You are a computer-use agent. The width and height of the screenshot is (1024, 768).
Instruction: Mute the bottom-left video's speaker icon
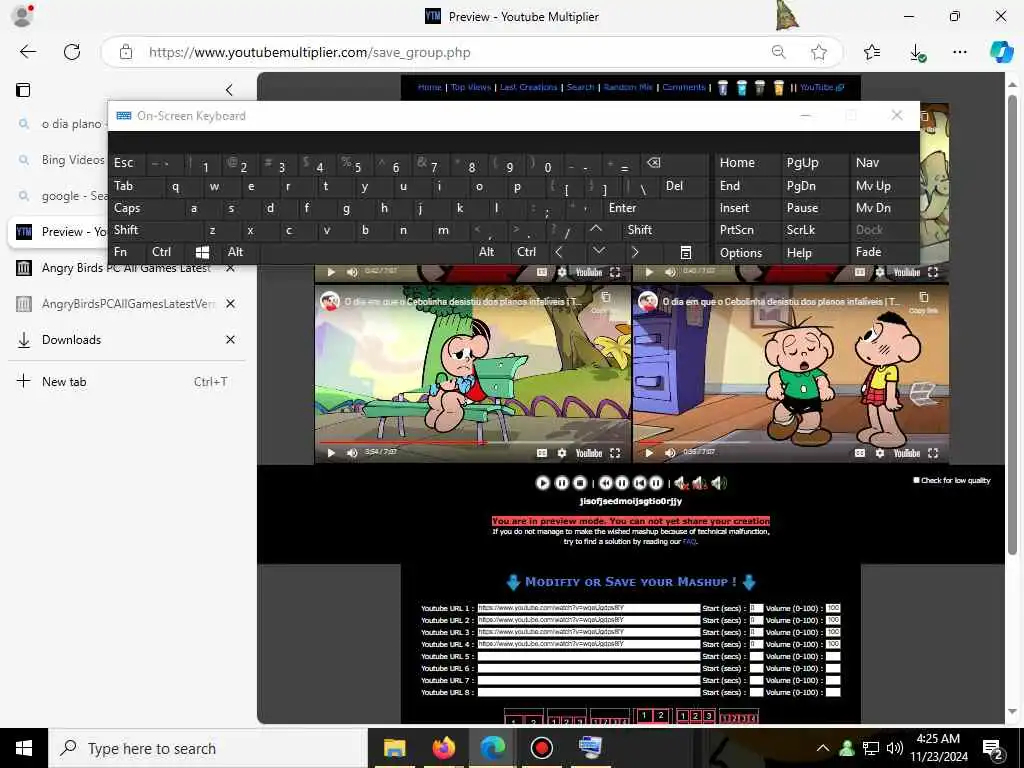[x=352, y=453]
